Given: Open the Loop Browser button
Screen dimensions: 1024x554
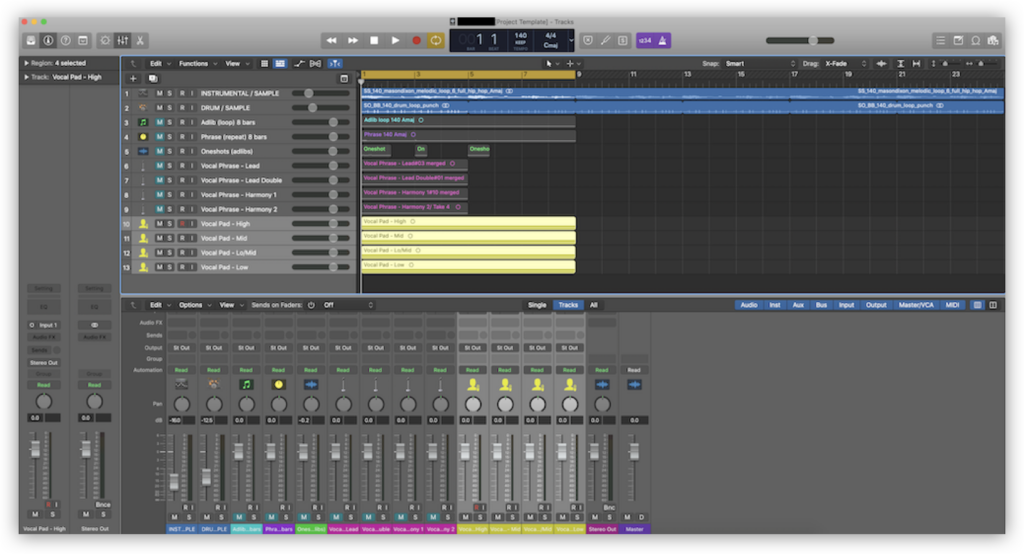Looking at the screenshot, I should coord(976,41).
